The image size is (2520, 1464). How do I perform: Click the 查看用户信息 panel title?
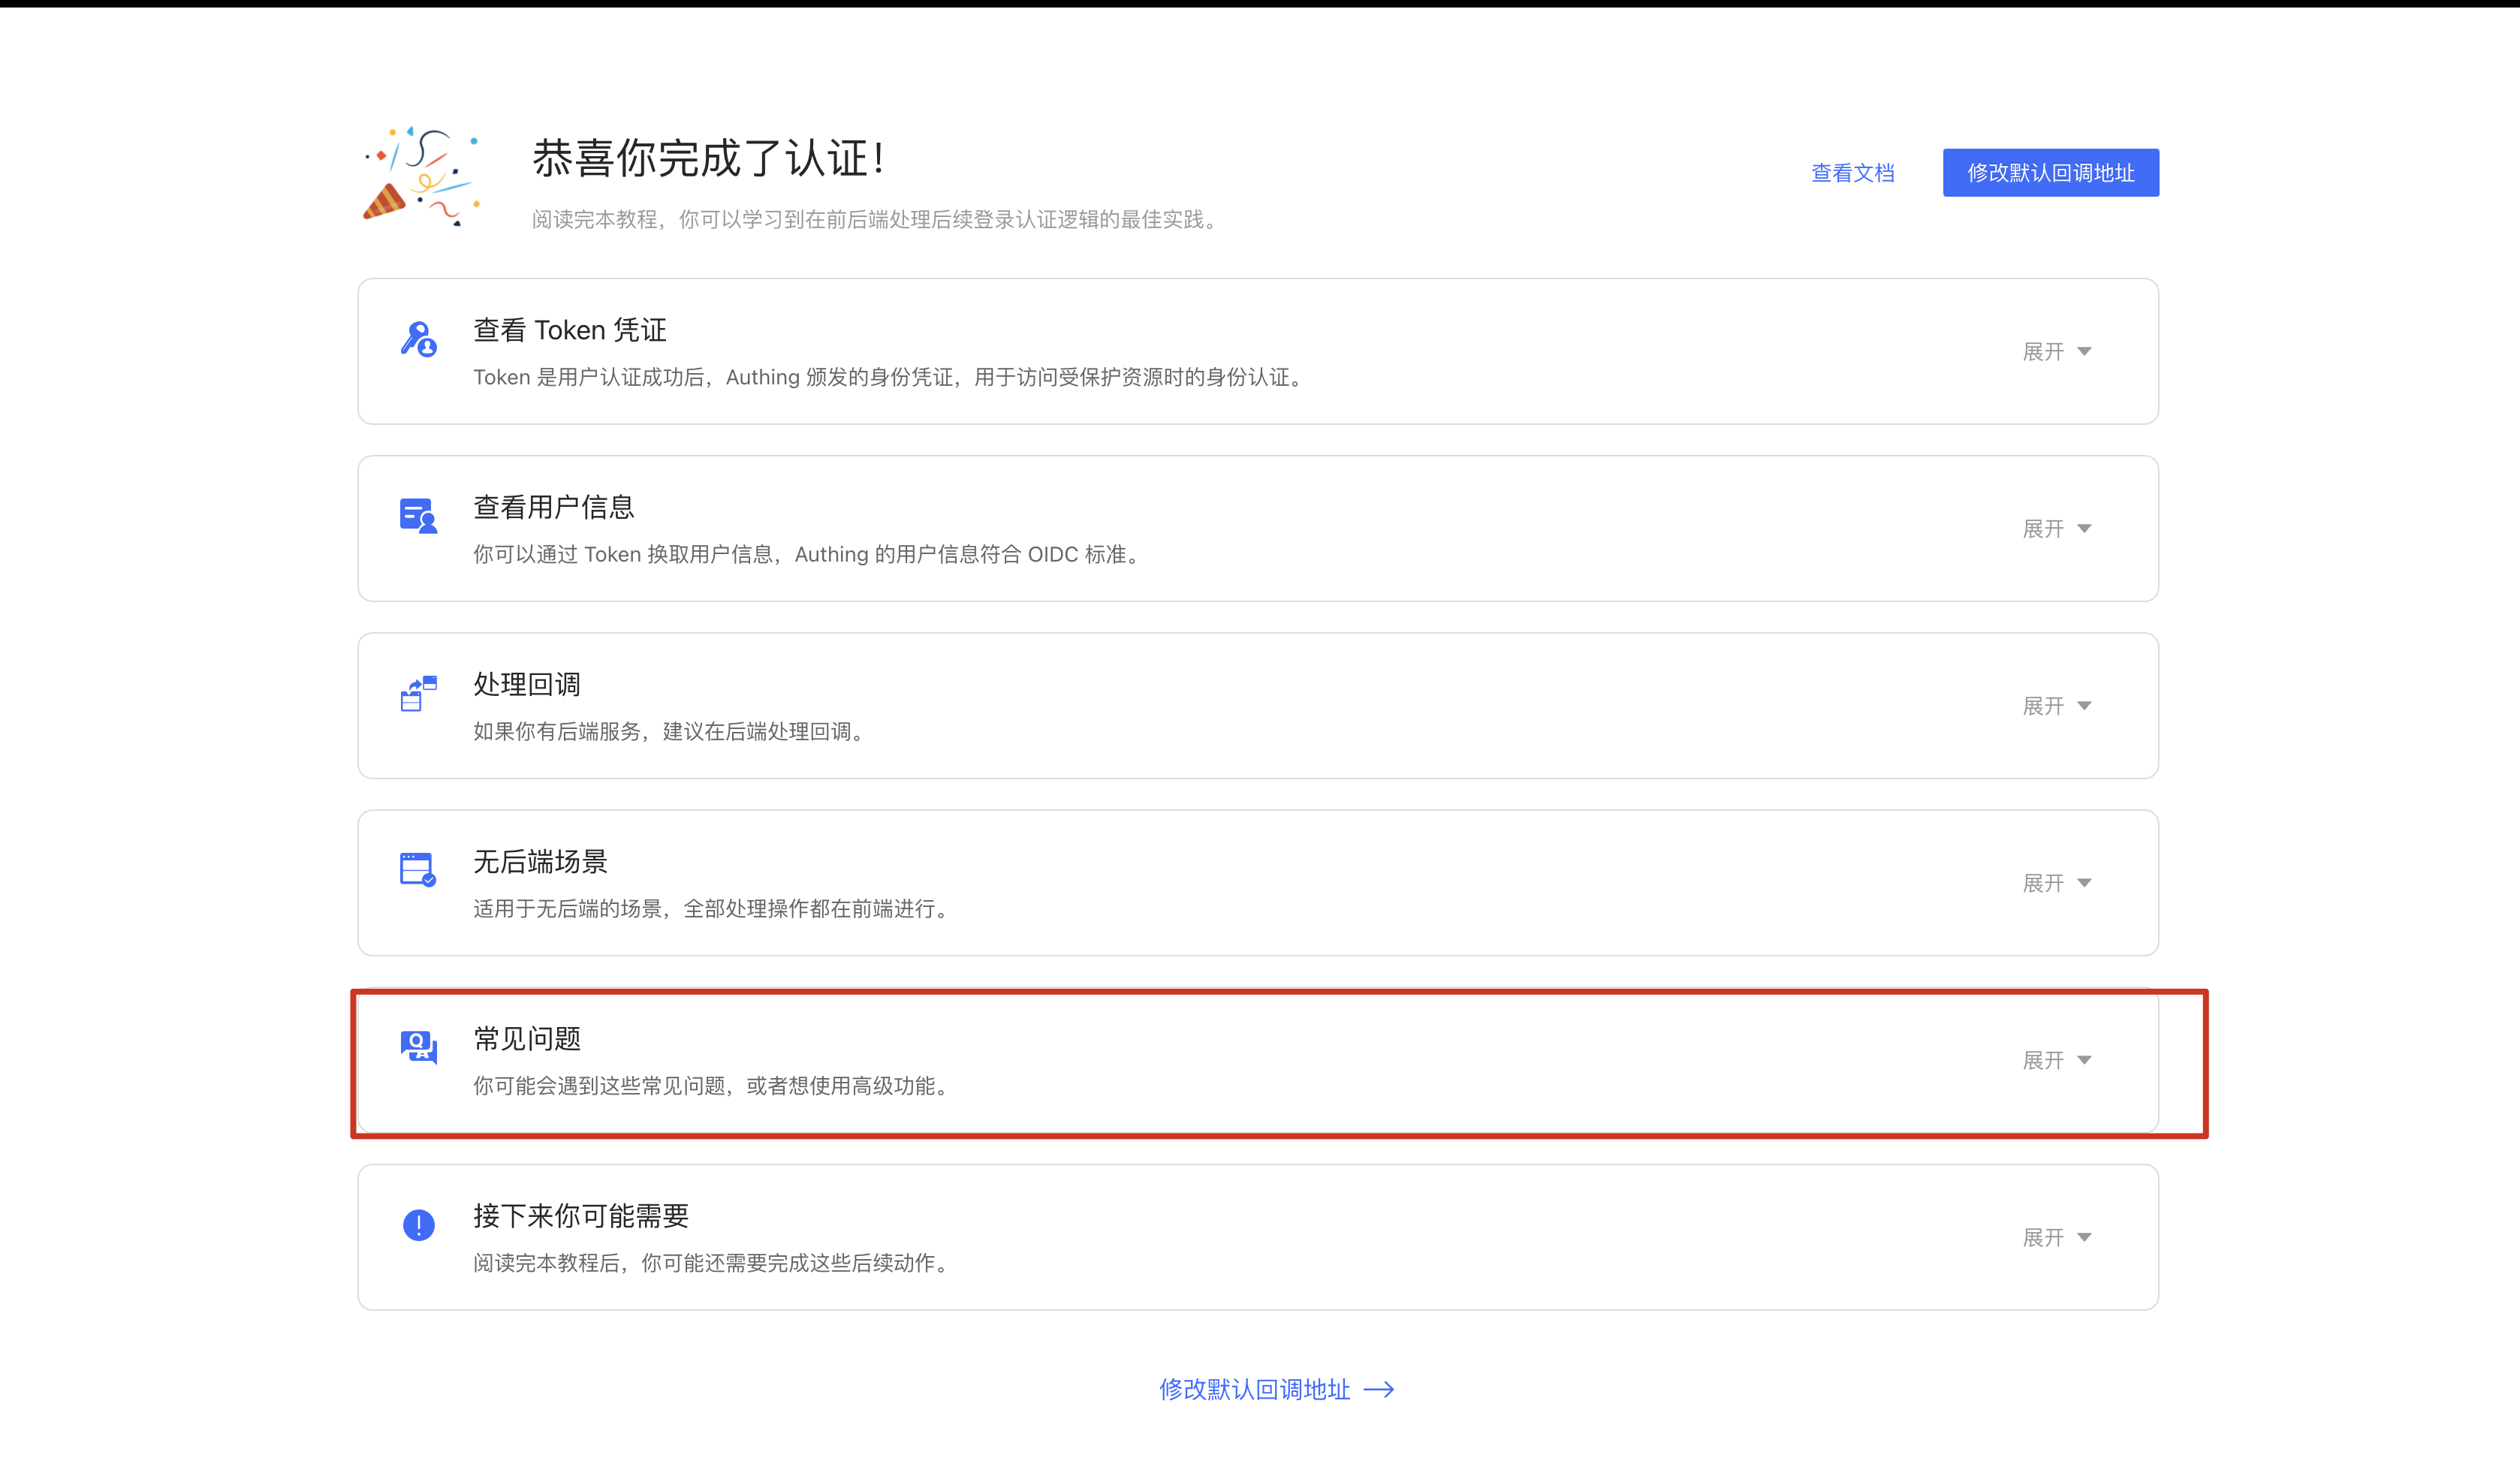(x=553, y=507)
